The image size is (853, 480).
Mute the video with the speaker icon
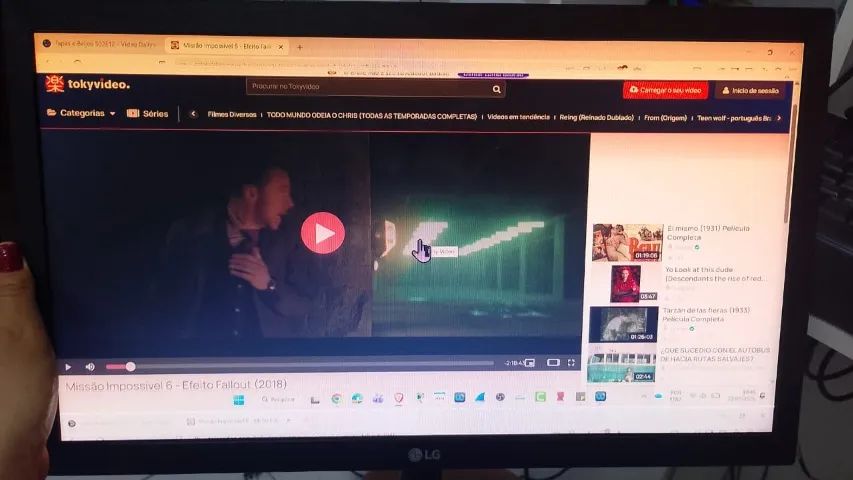[x=90, y=367]
